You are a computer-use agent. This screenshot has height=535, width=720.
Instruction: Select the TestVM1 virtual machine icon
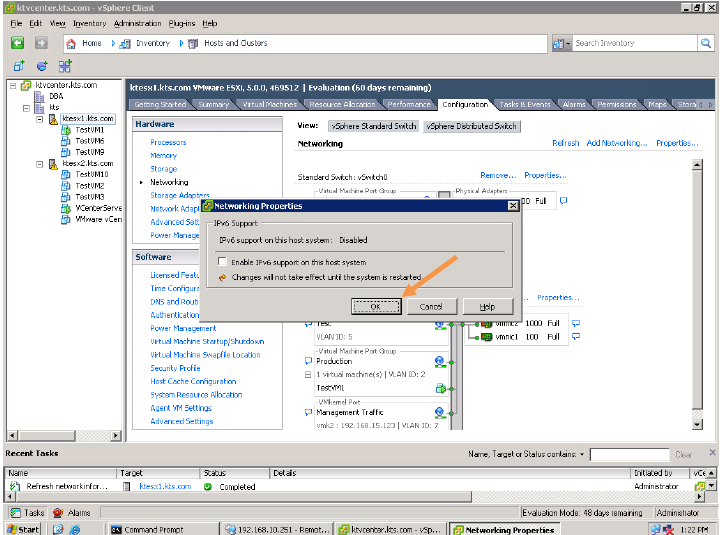[x=66, y=130]
